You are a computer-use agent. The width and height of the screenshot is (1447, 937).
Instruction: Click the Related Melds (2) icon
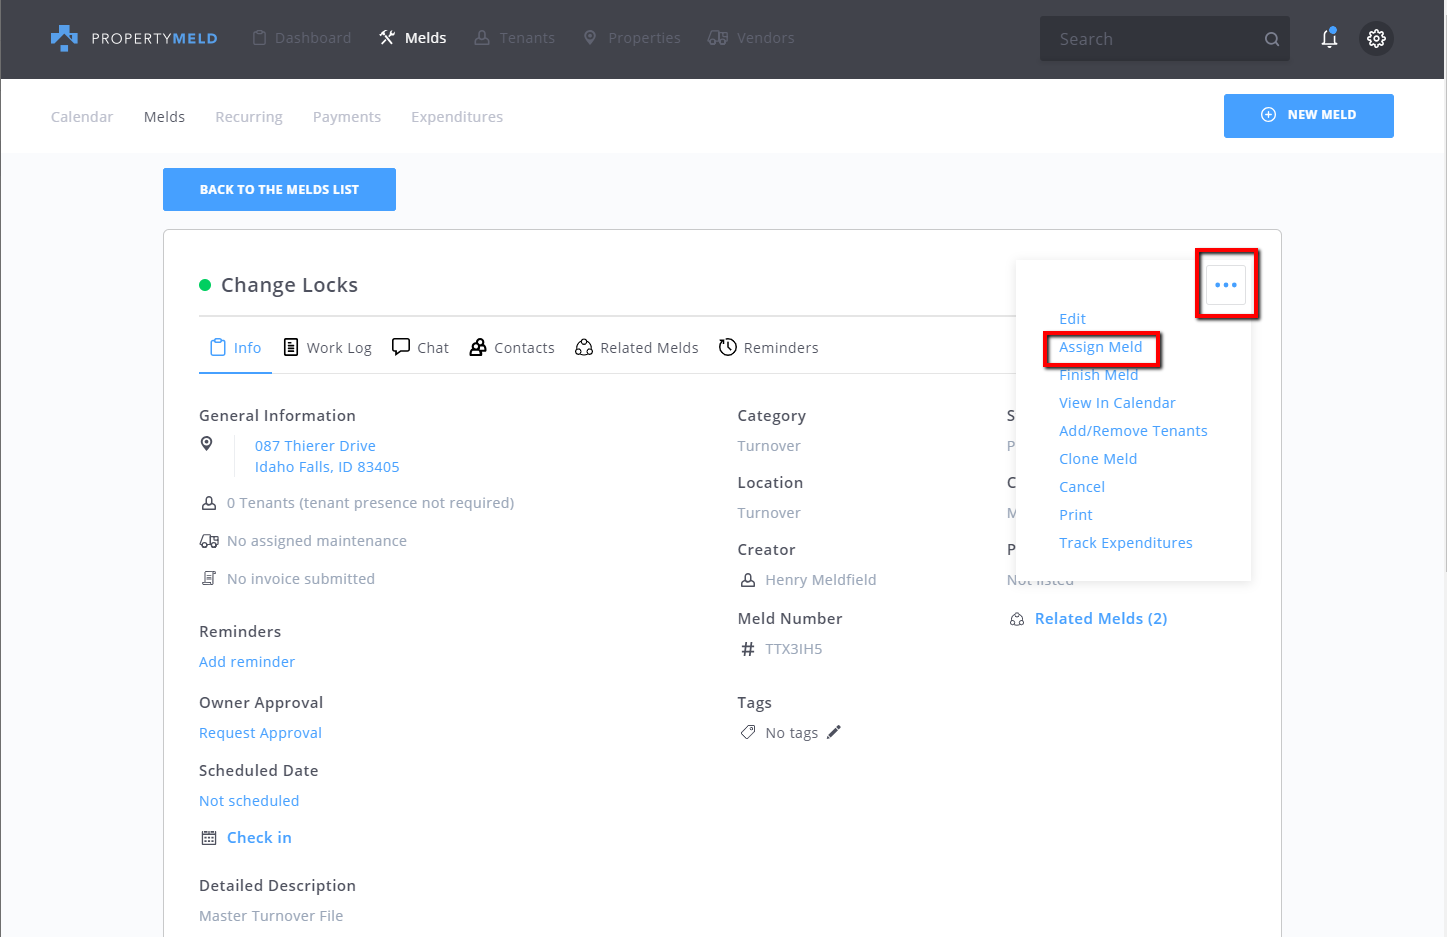coord(1017,619)
